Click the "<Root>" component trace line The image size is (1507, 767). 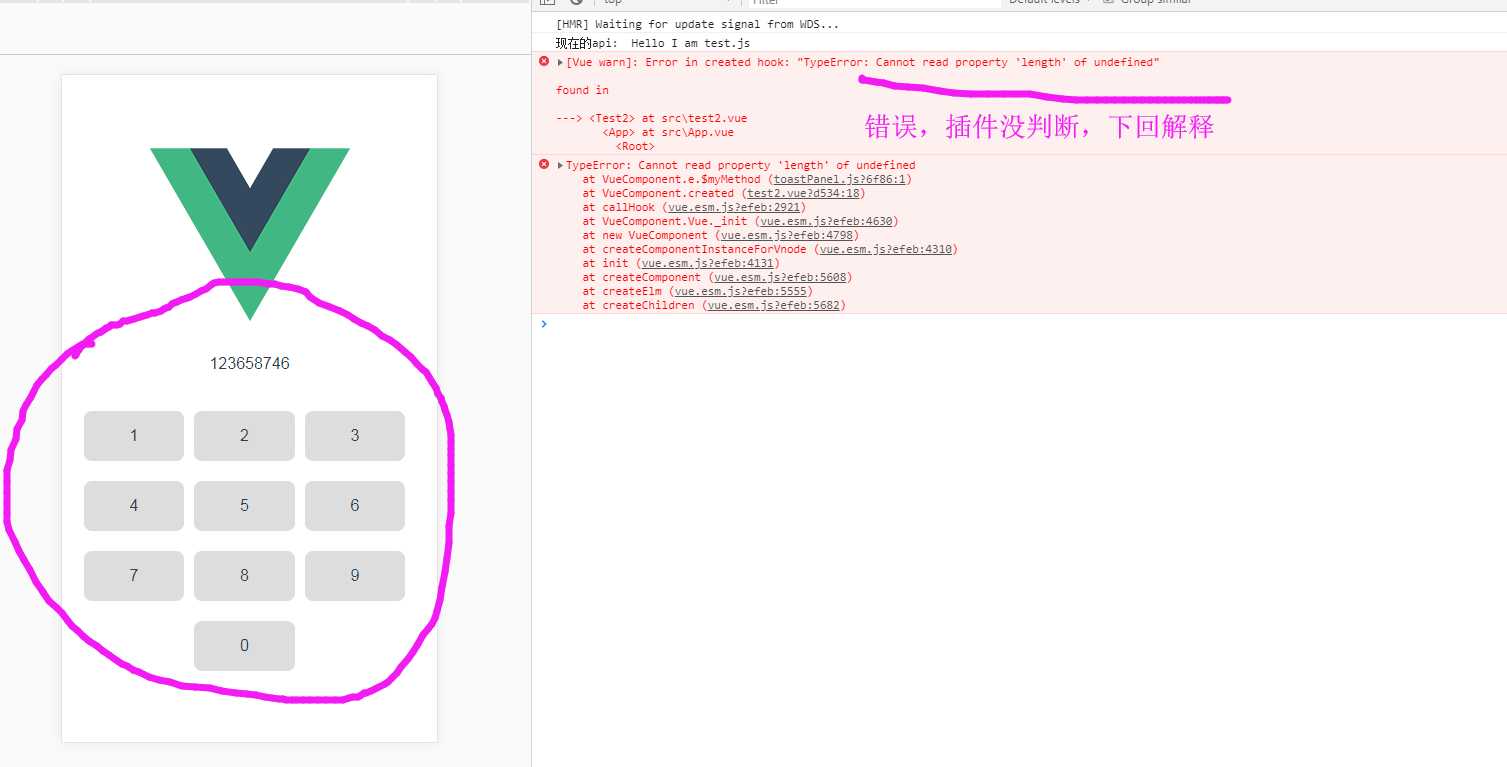[635, 146]
